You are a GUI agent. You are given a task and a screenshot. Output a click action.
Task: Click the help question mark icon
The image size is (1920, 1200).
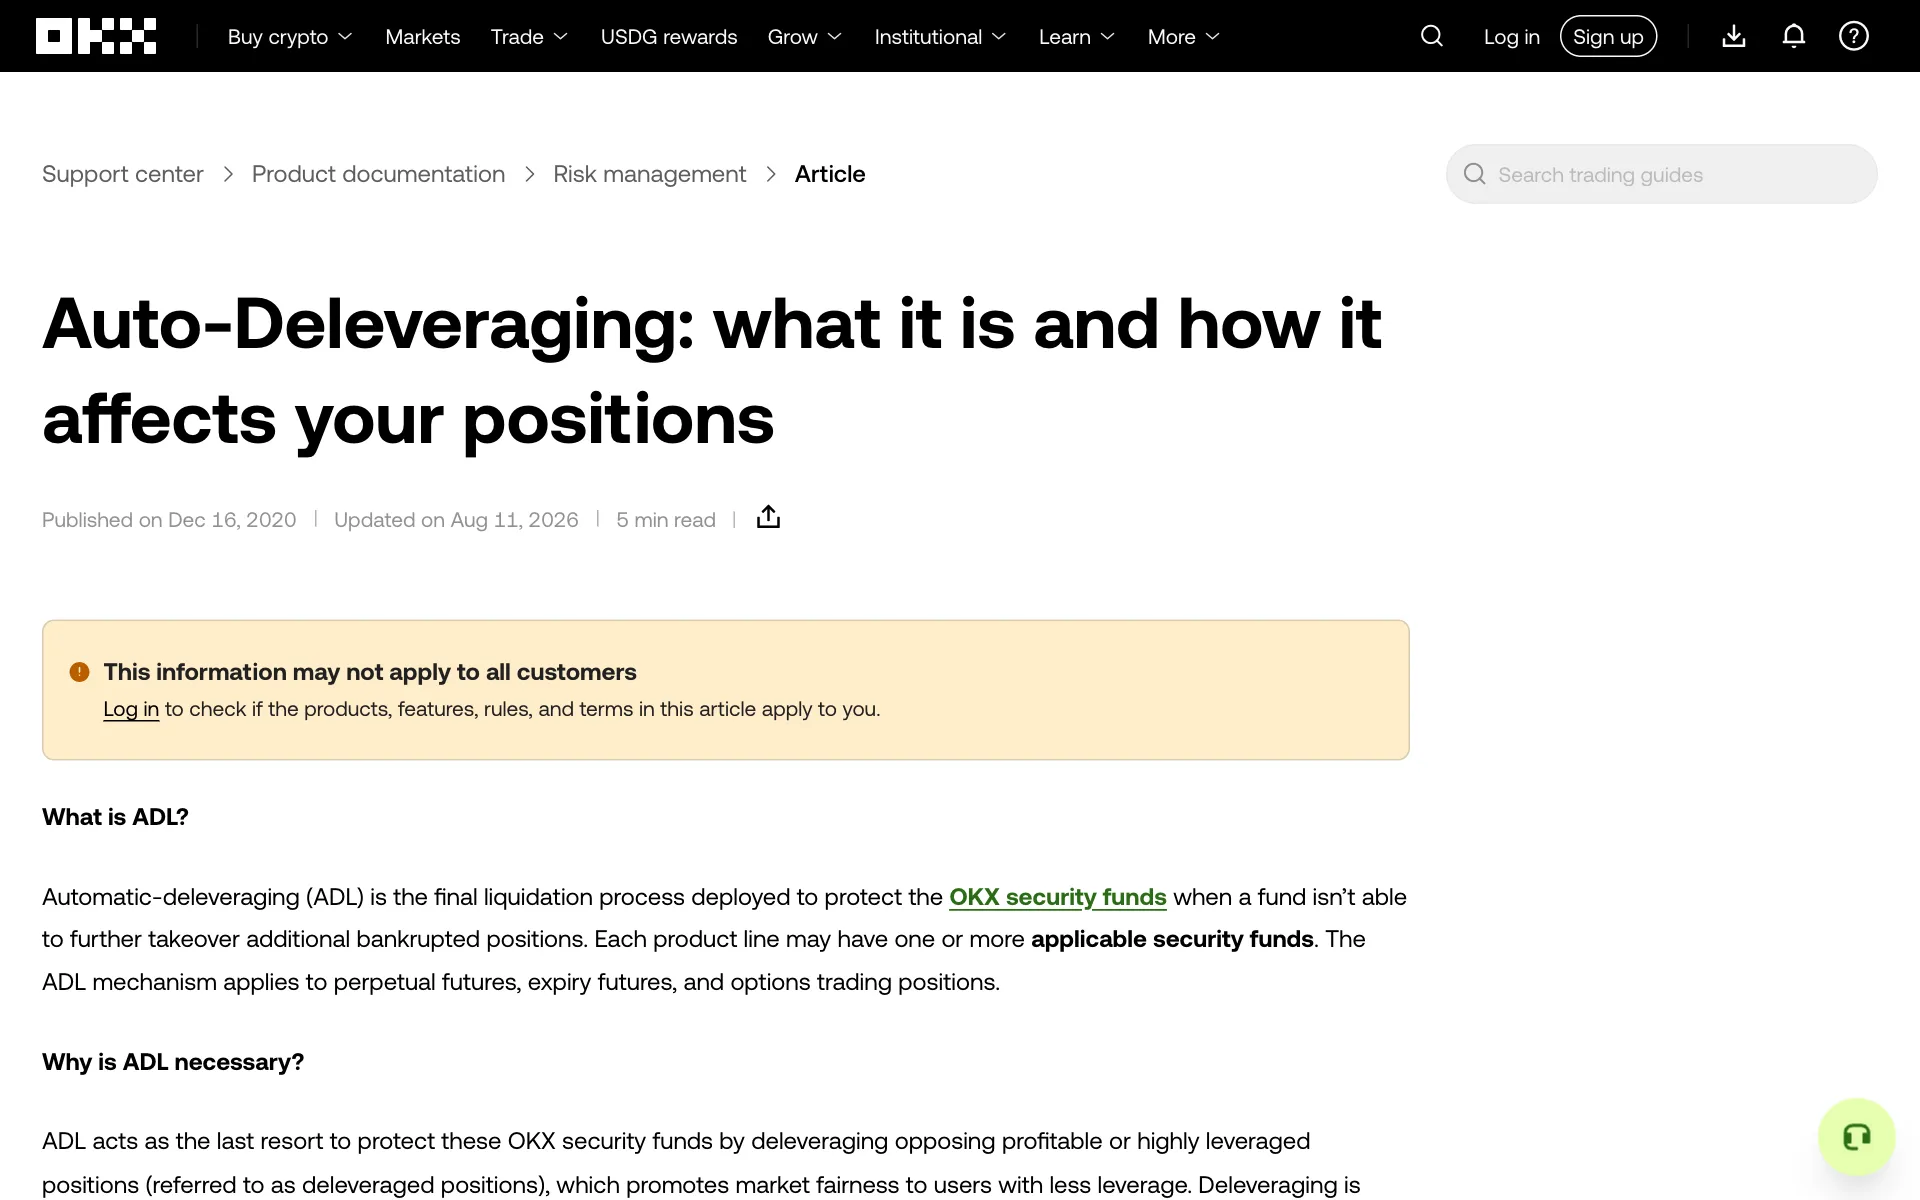1854,36
